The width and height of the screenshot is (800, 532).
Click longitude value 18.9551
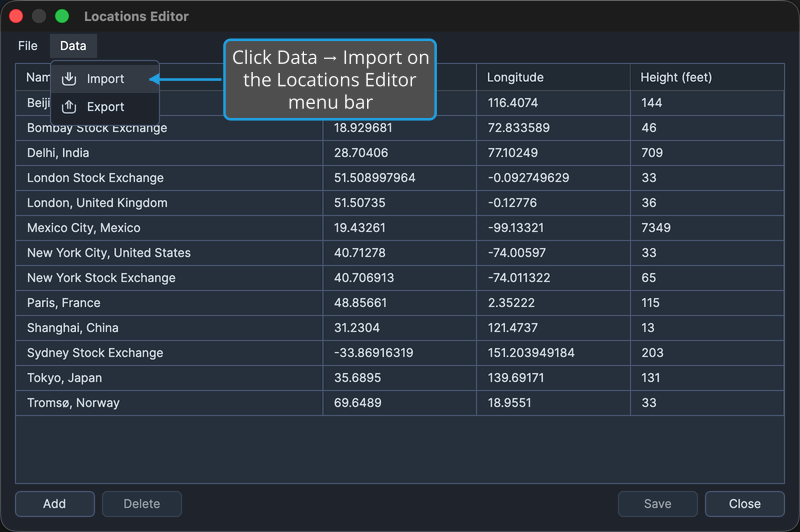(x=509, y=403)
